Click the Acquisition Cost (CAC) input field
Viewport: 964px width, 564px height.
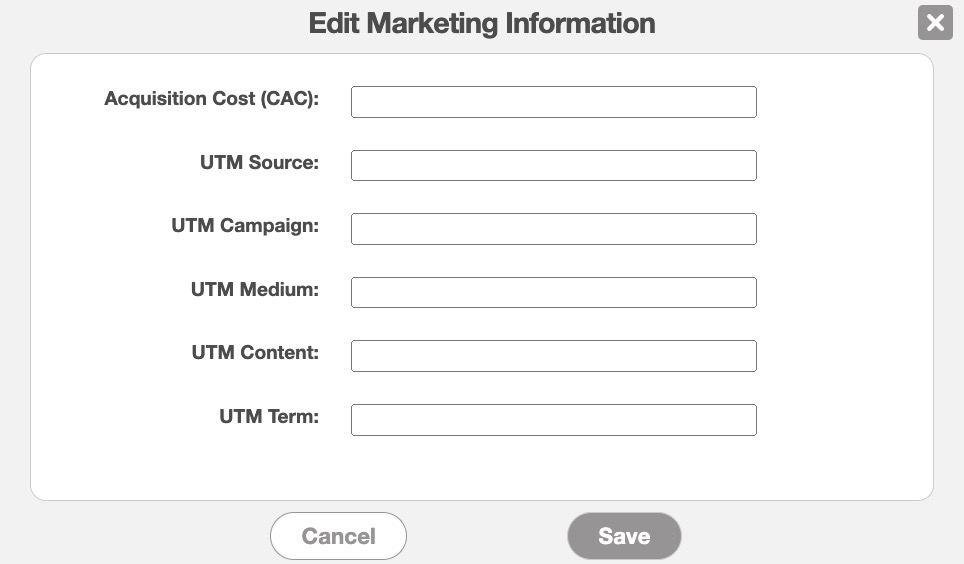tap(553, 102)
